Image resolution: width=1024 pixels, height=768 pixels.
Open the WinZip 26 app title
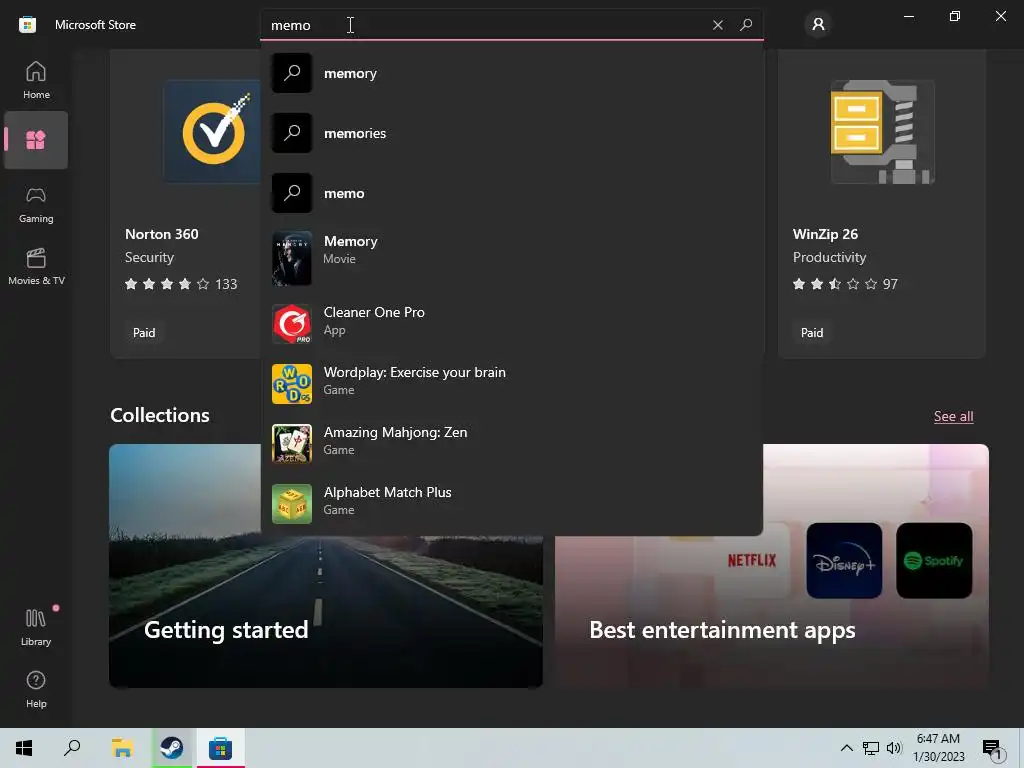pos(825,234)
